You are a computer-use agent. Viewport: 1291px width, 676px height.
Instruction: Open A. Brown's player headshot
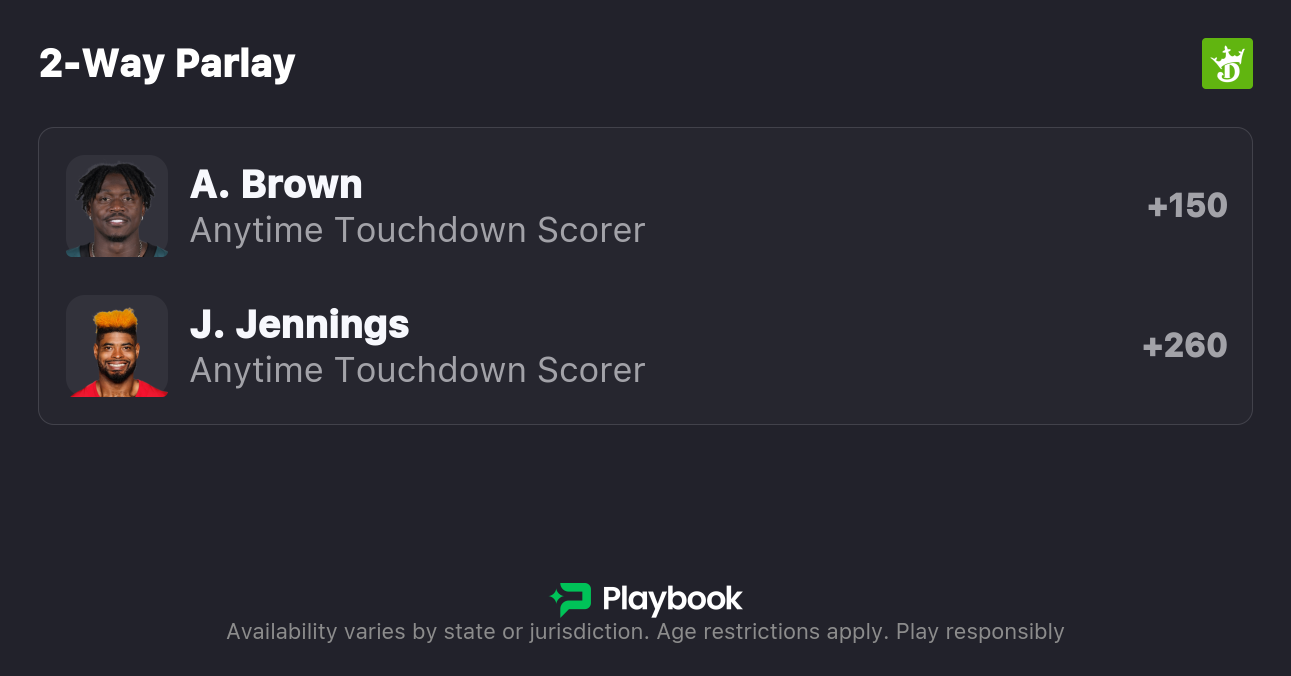tap(117, 206)
